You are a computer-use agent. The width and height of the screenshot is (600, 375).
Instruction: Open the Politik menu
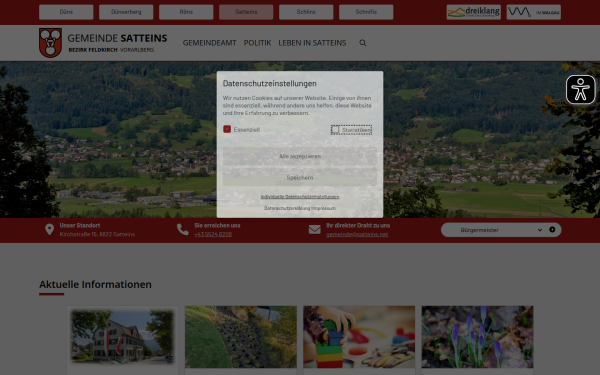257,43
